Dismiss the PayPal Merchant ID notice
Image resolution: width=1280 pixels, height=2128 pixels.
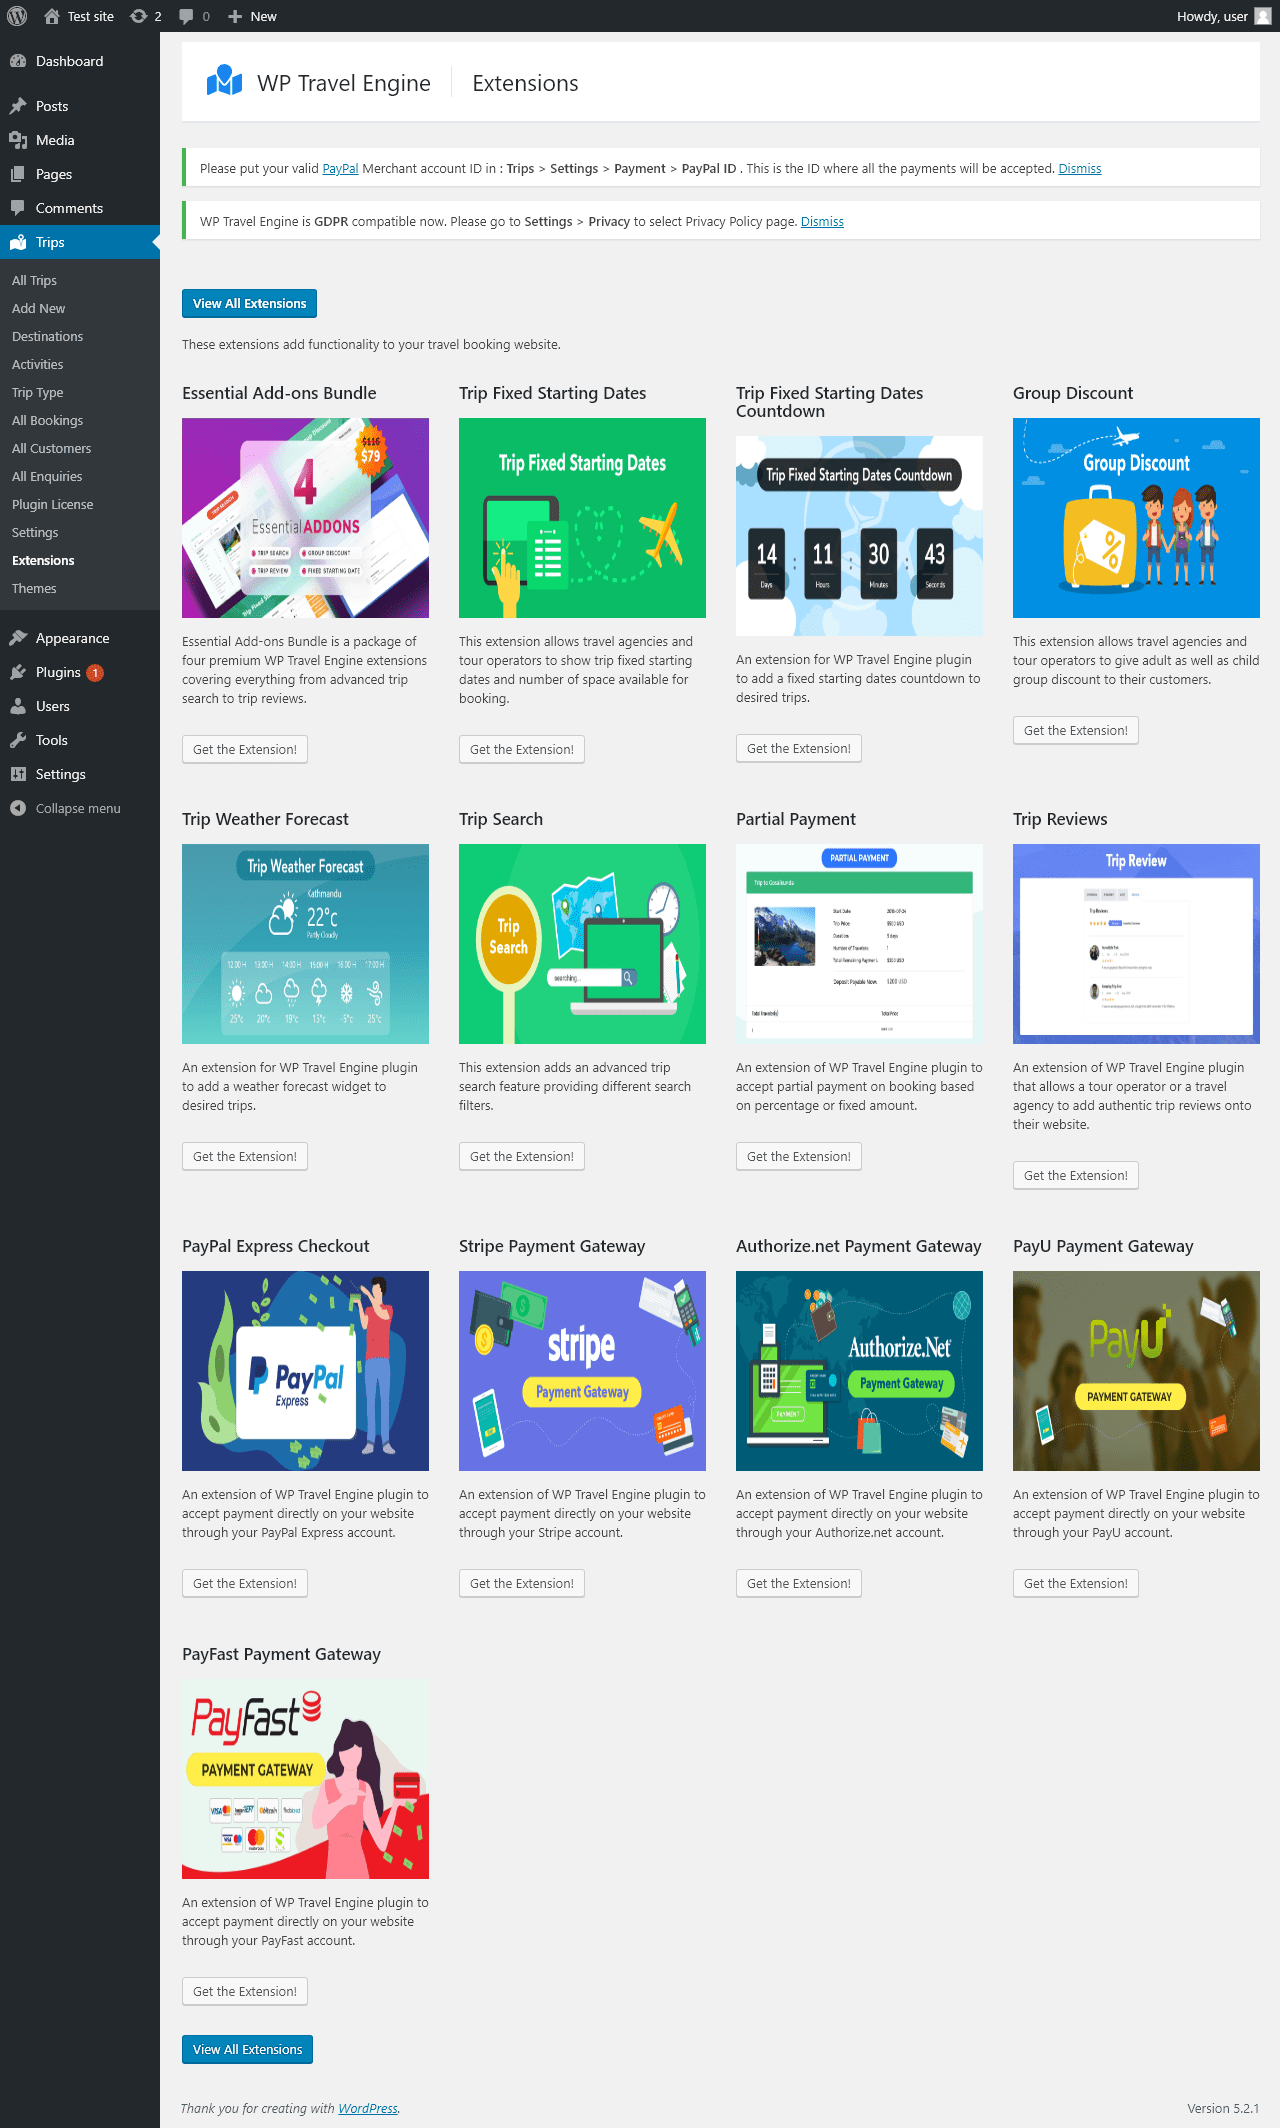[1080, 169]
